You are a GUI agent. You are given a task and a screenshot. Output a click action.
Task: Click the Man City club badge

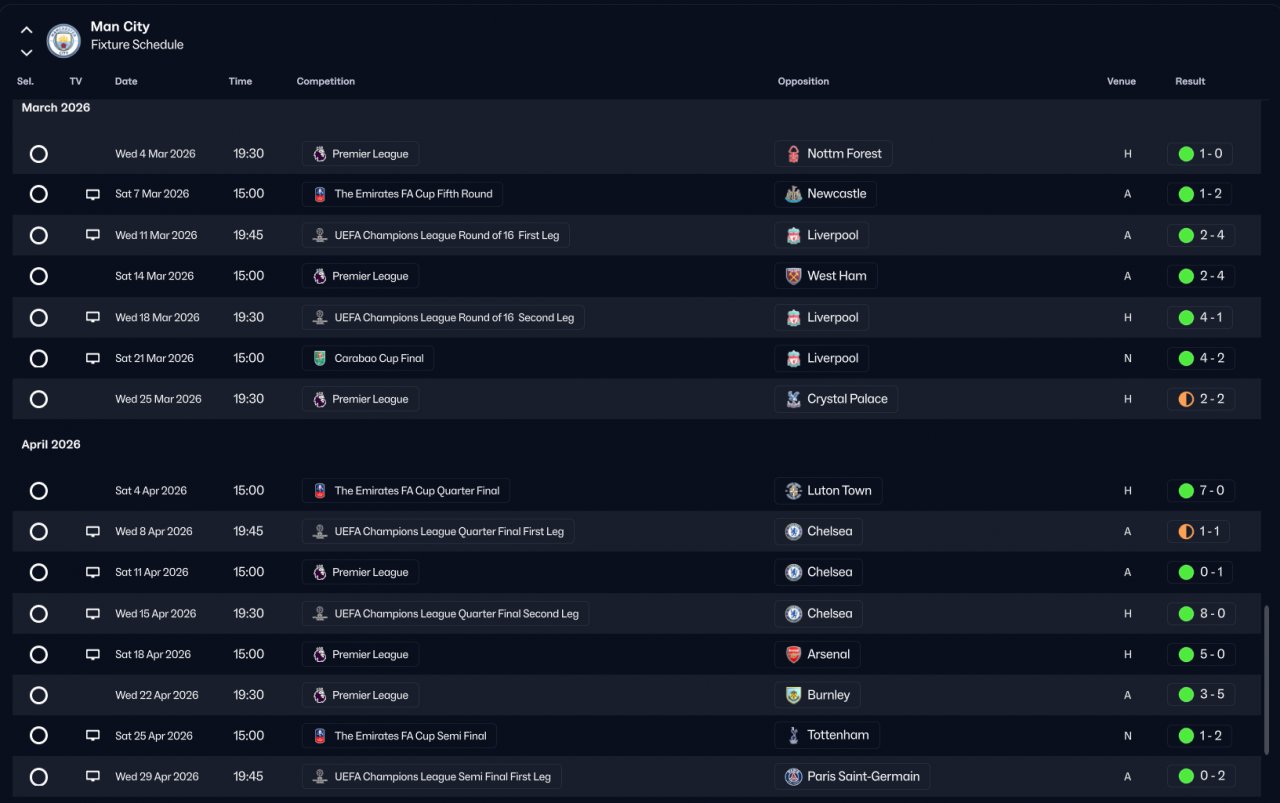tap(64, 40)
